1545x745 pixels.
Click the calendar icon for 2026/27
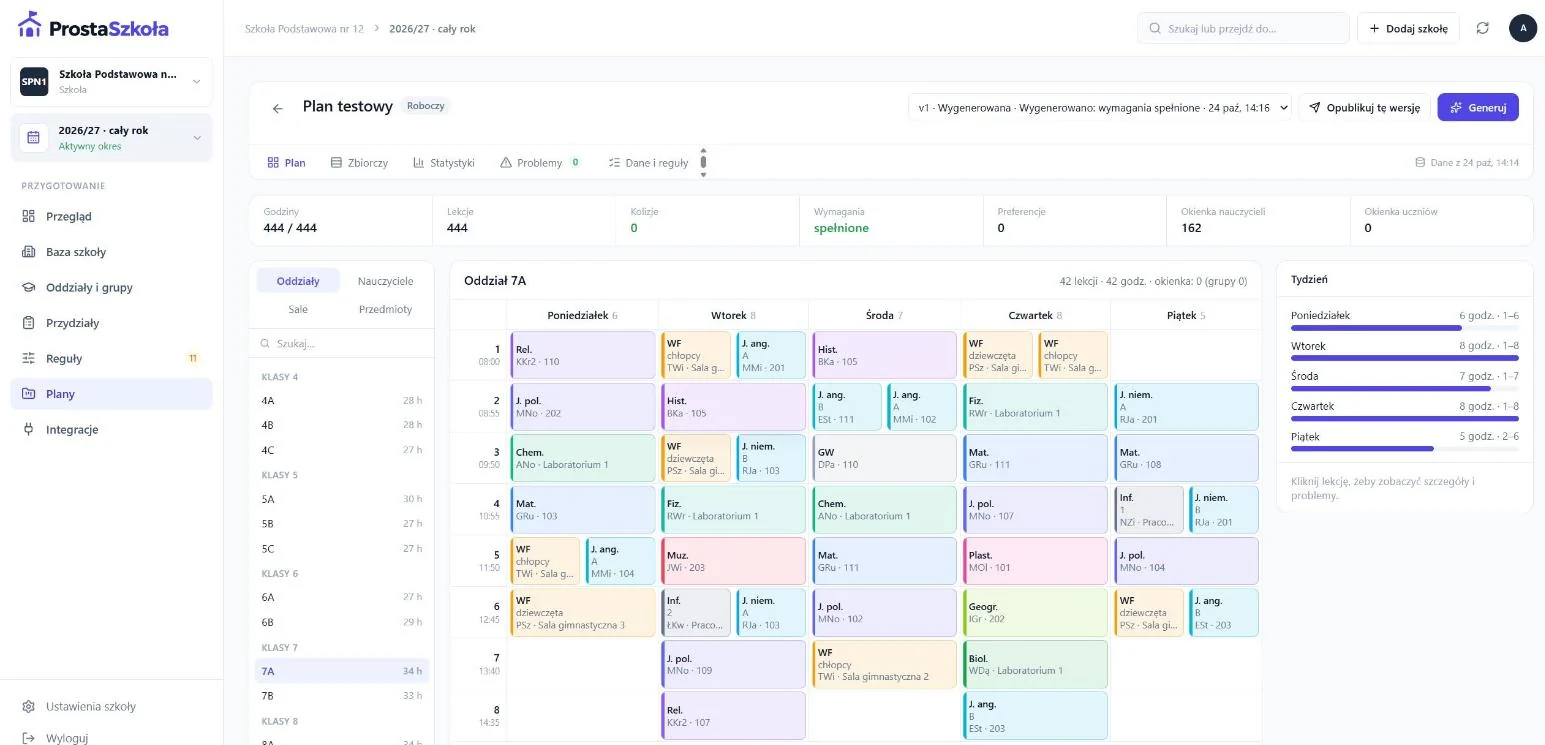(x=34, y=138)
